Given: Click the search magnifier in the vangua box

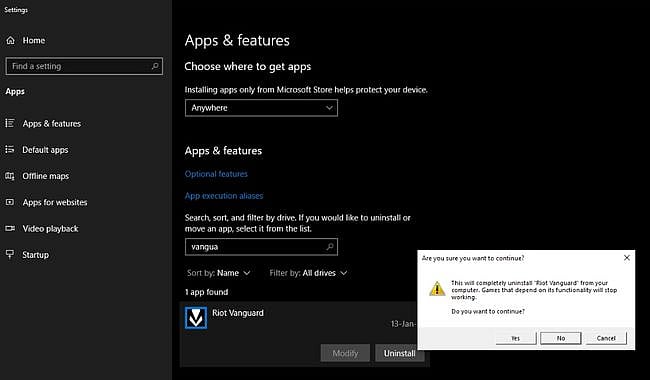Looking at the screenshot, I should [330, 247].
